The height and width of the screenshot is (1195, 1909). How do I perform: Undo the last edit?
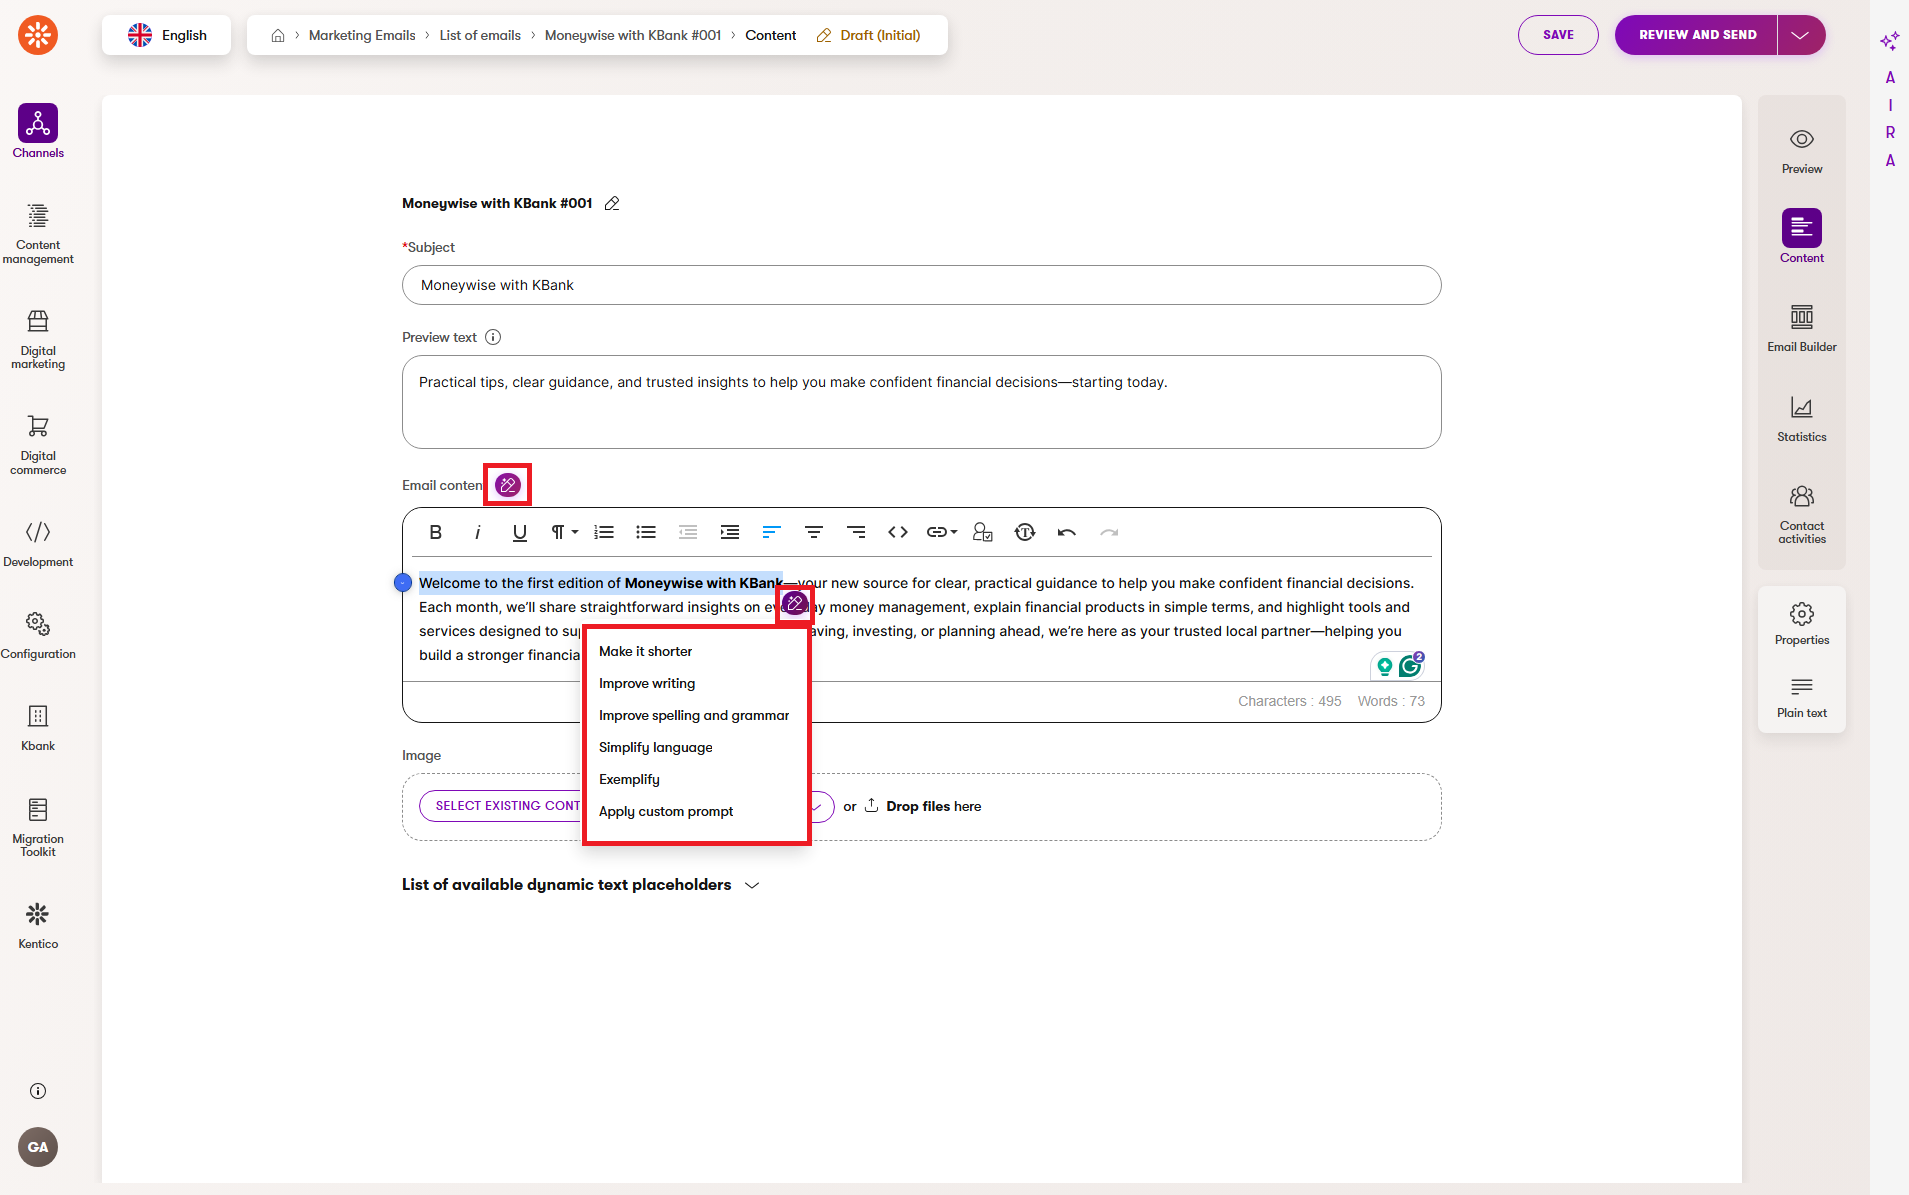pyautogui.click(x=1067, y=532)
